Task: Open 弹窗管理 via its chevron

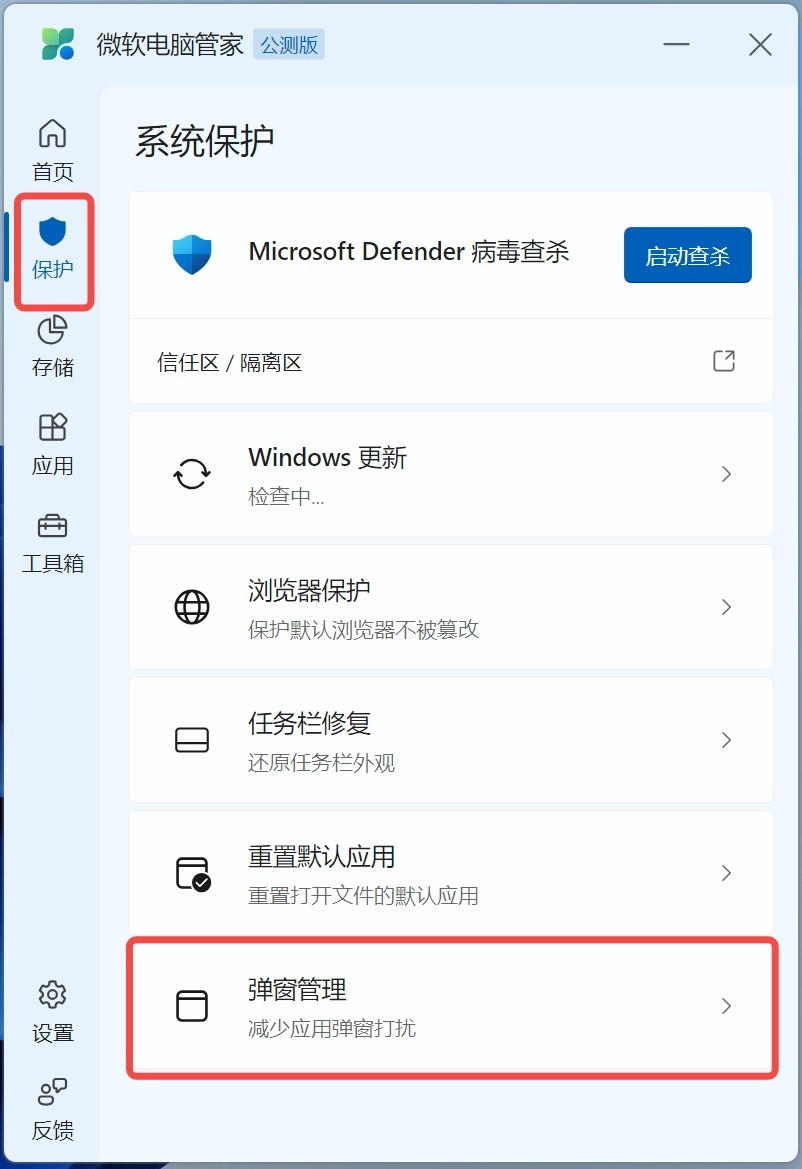Action: point(726,1006)
